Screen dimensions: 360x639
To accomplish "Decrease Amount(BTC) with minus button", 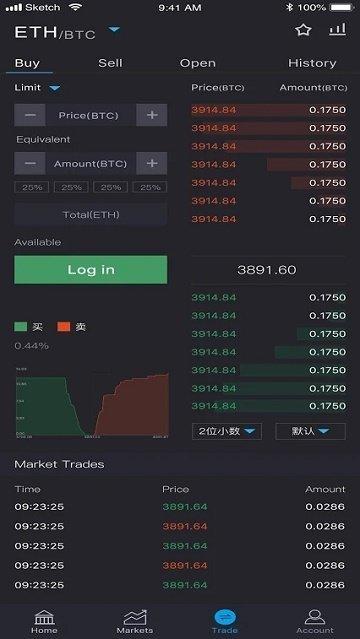I will coord(30,163).
